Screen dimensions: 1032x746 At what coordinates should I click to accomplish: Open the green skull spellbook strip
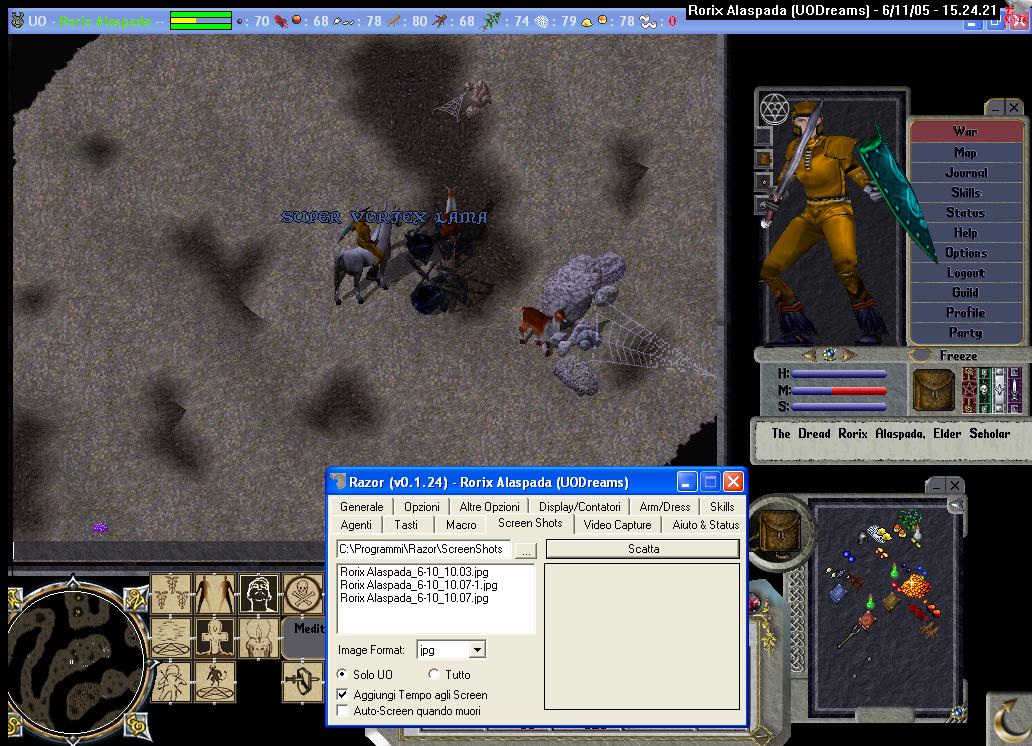(x=984, y=390)
